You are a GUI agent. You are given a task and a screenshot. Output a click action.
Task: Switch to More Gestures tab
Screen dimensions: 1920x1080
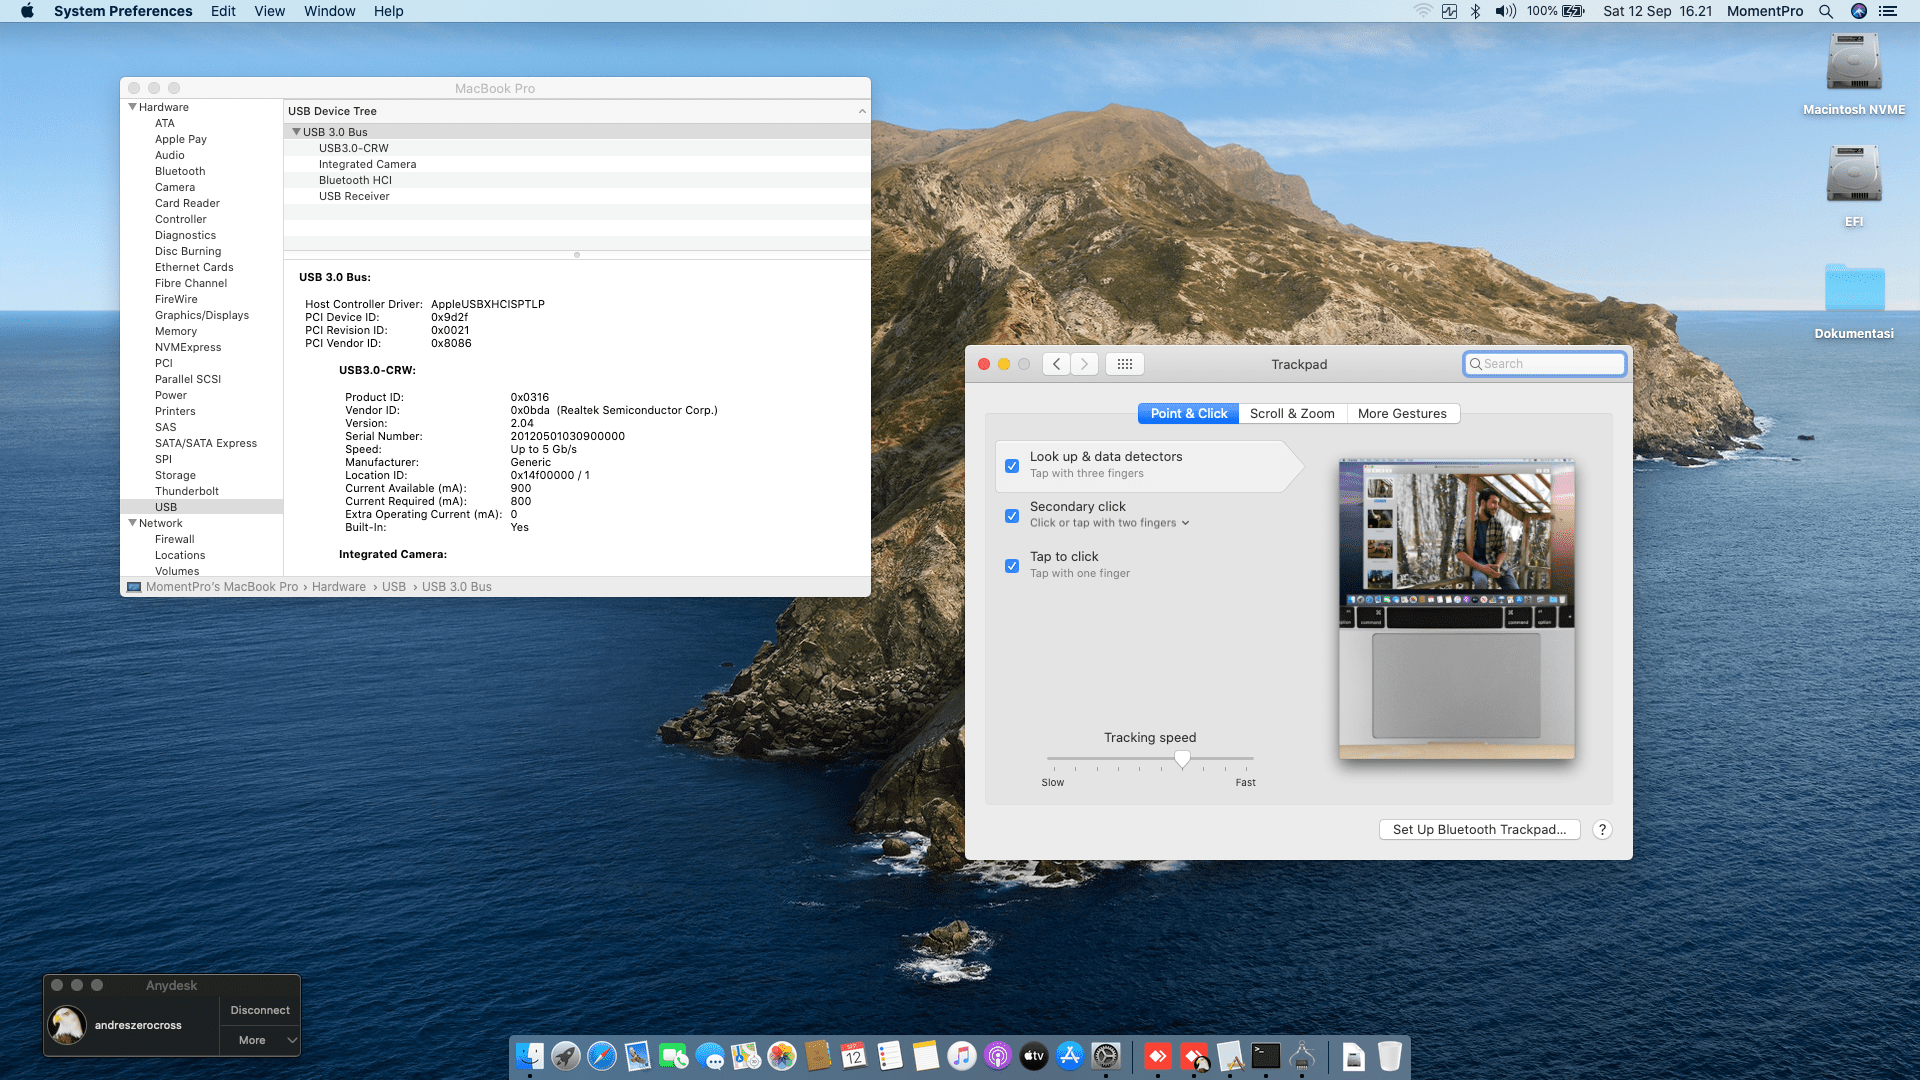click(x=1402, y=413)
